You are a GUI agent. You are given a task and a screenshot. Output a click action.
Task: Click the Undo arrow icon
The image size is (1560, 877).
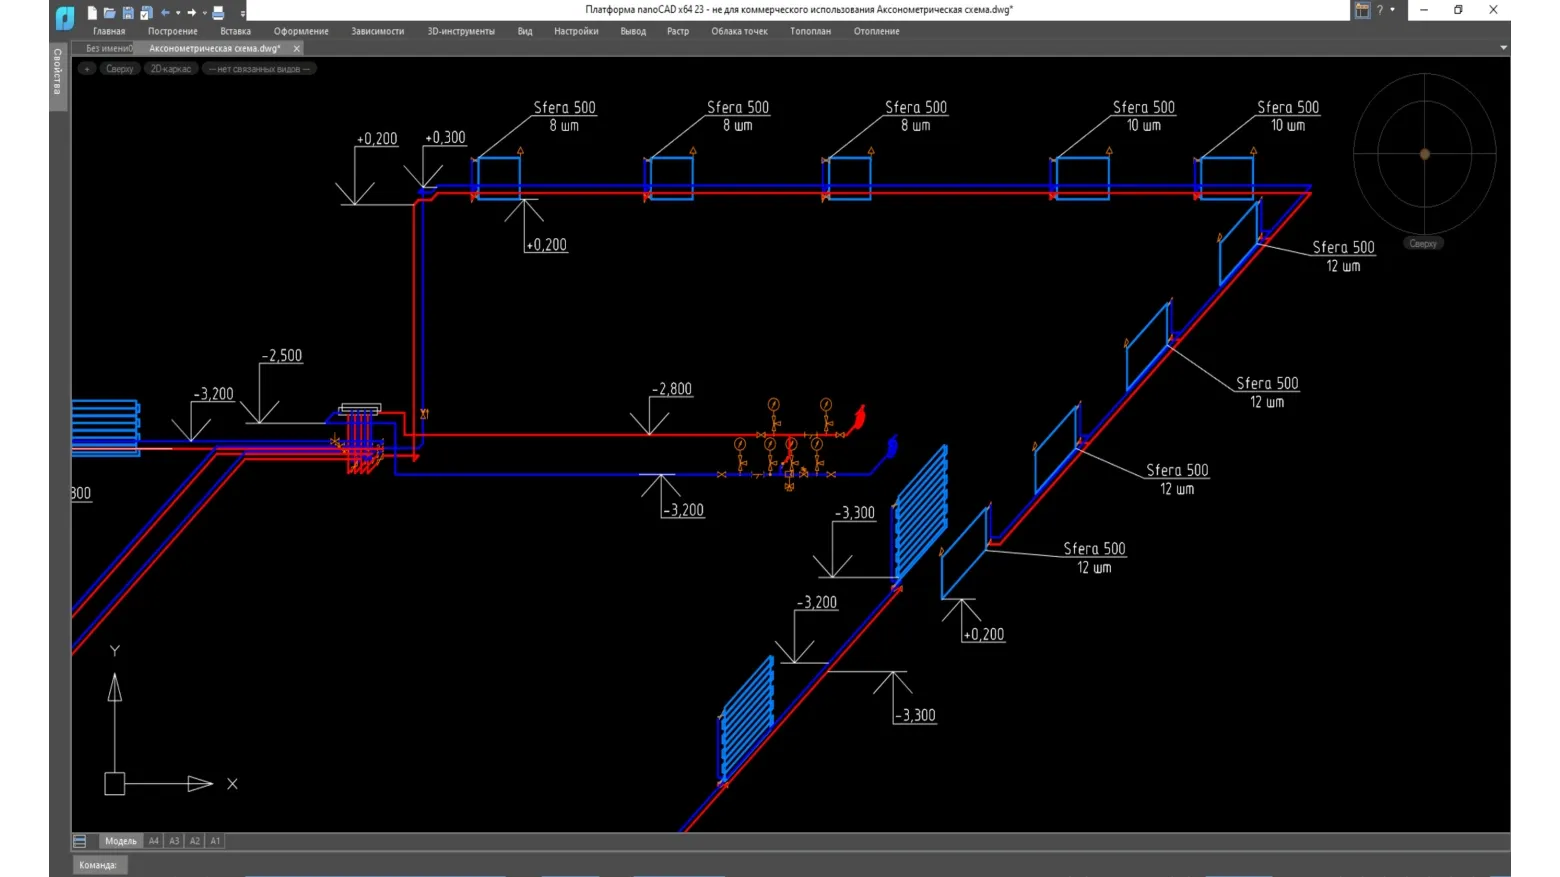(x=165, y=13)
